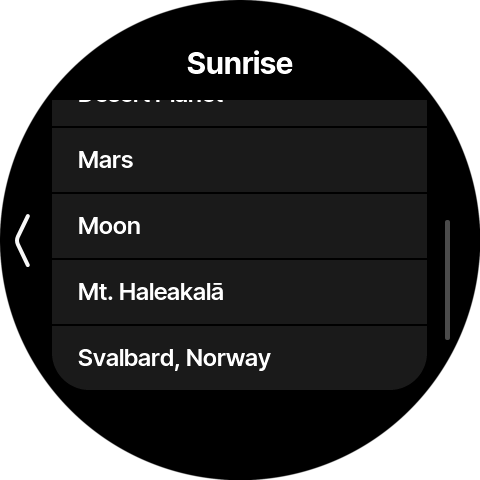Set sunrise location to Mars
Viewport: 480px width, 480px height.
pos(239,160)
